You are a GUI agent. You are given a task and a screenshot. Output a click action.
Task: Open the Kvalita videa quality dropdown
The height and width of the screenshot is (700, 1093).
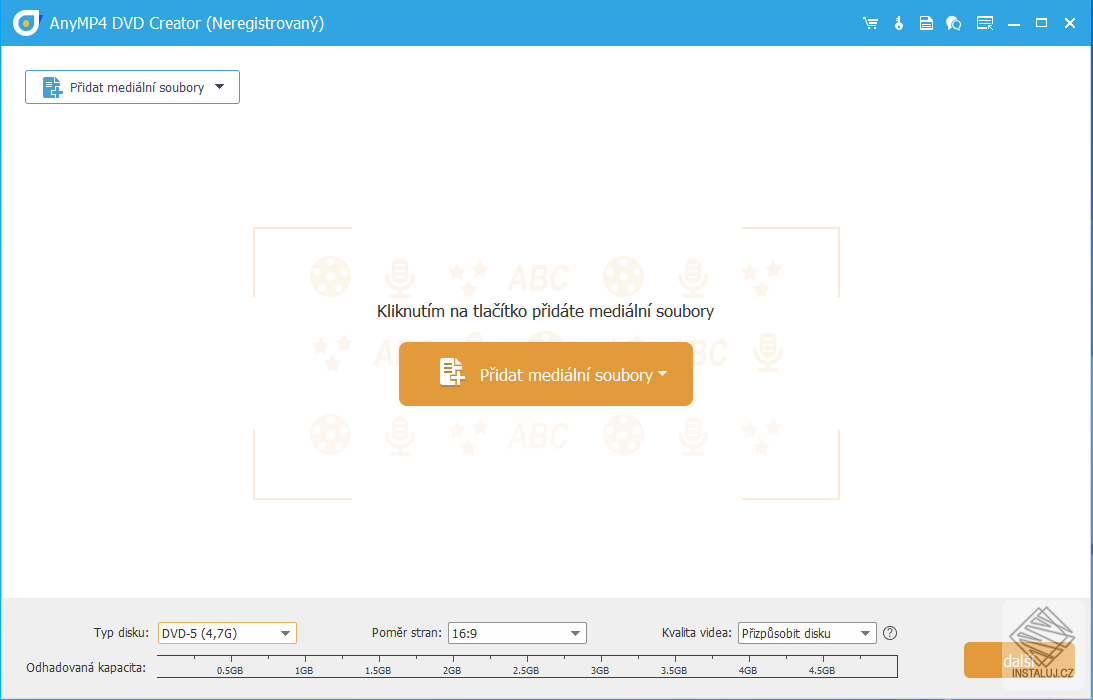(x=865, y=633)
